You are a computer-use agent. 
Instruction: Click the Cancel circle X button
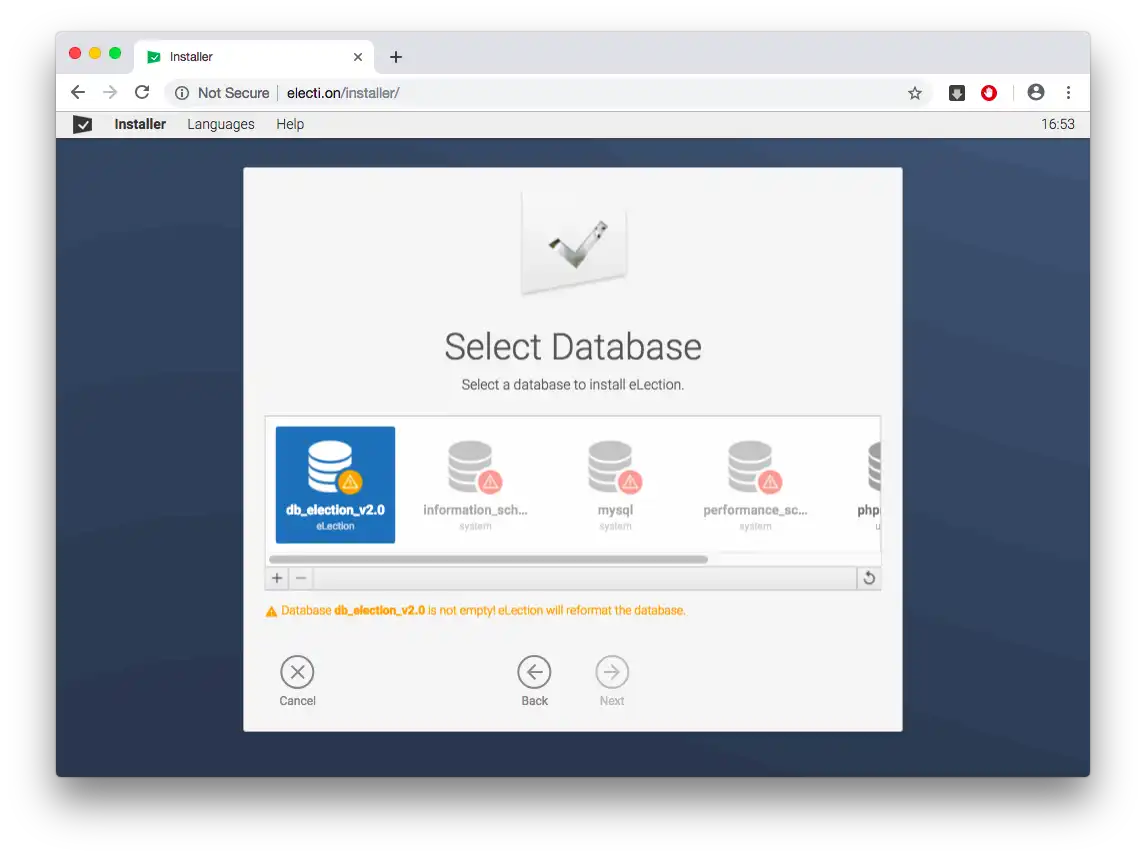(x=297, y=672)
